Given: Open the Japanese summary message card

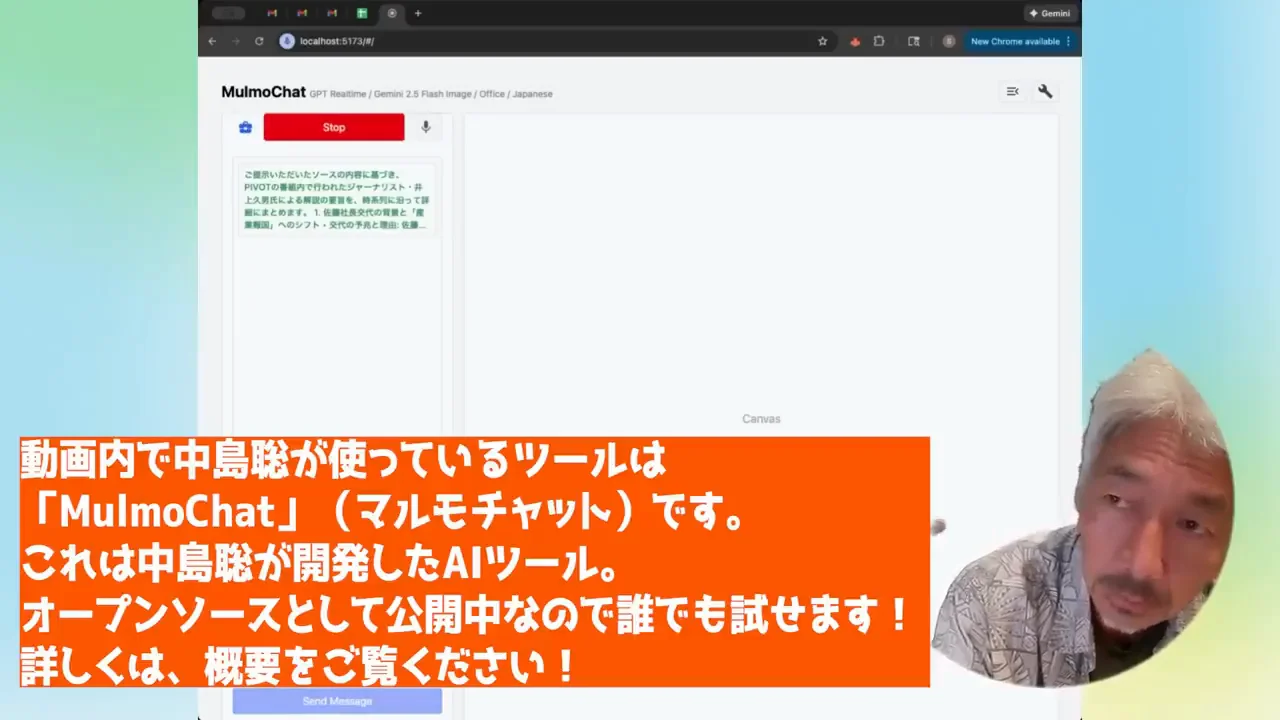Looking at the screenshot, I should tap(337, 200).
